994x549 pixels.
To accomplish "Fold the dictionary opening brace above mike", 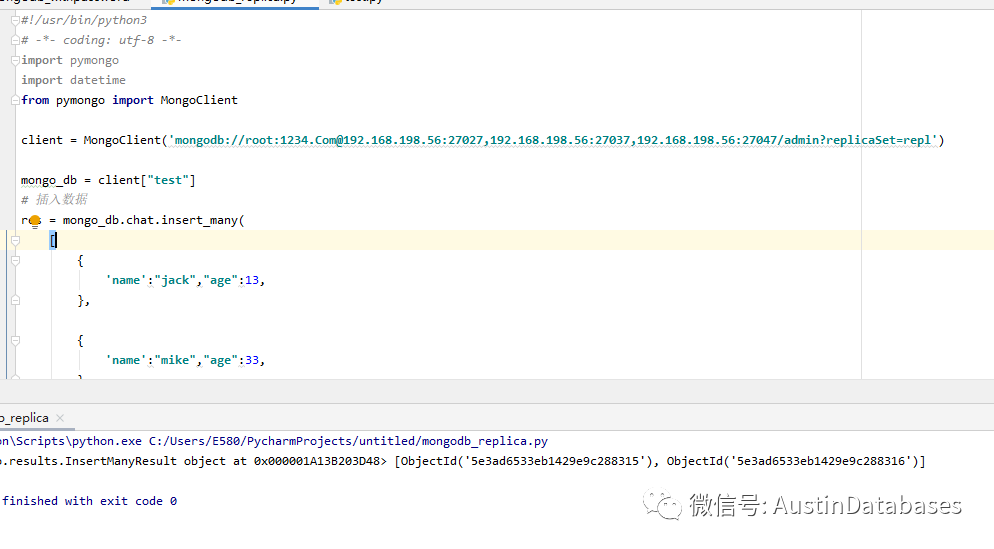I will [x=14, y=340].
